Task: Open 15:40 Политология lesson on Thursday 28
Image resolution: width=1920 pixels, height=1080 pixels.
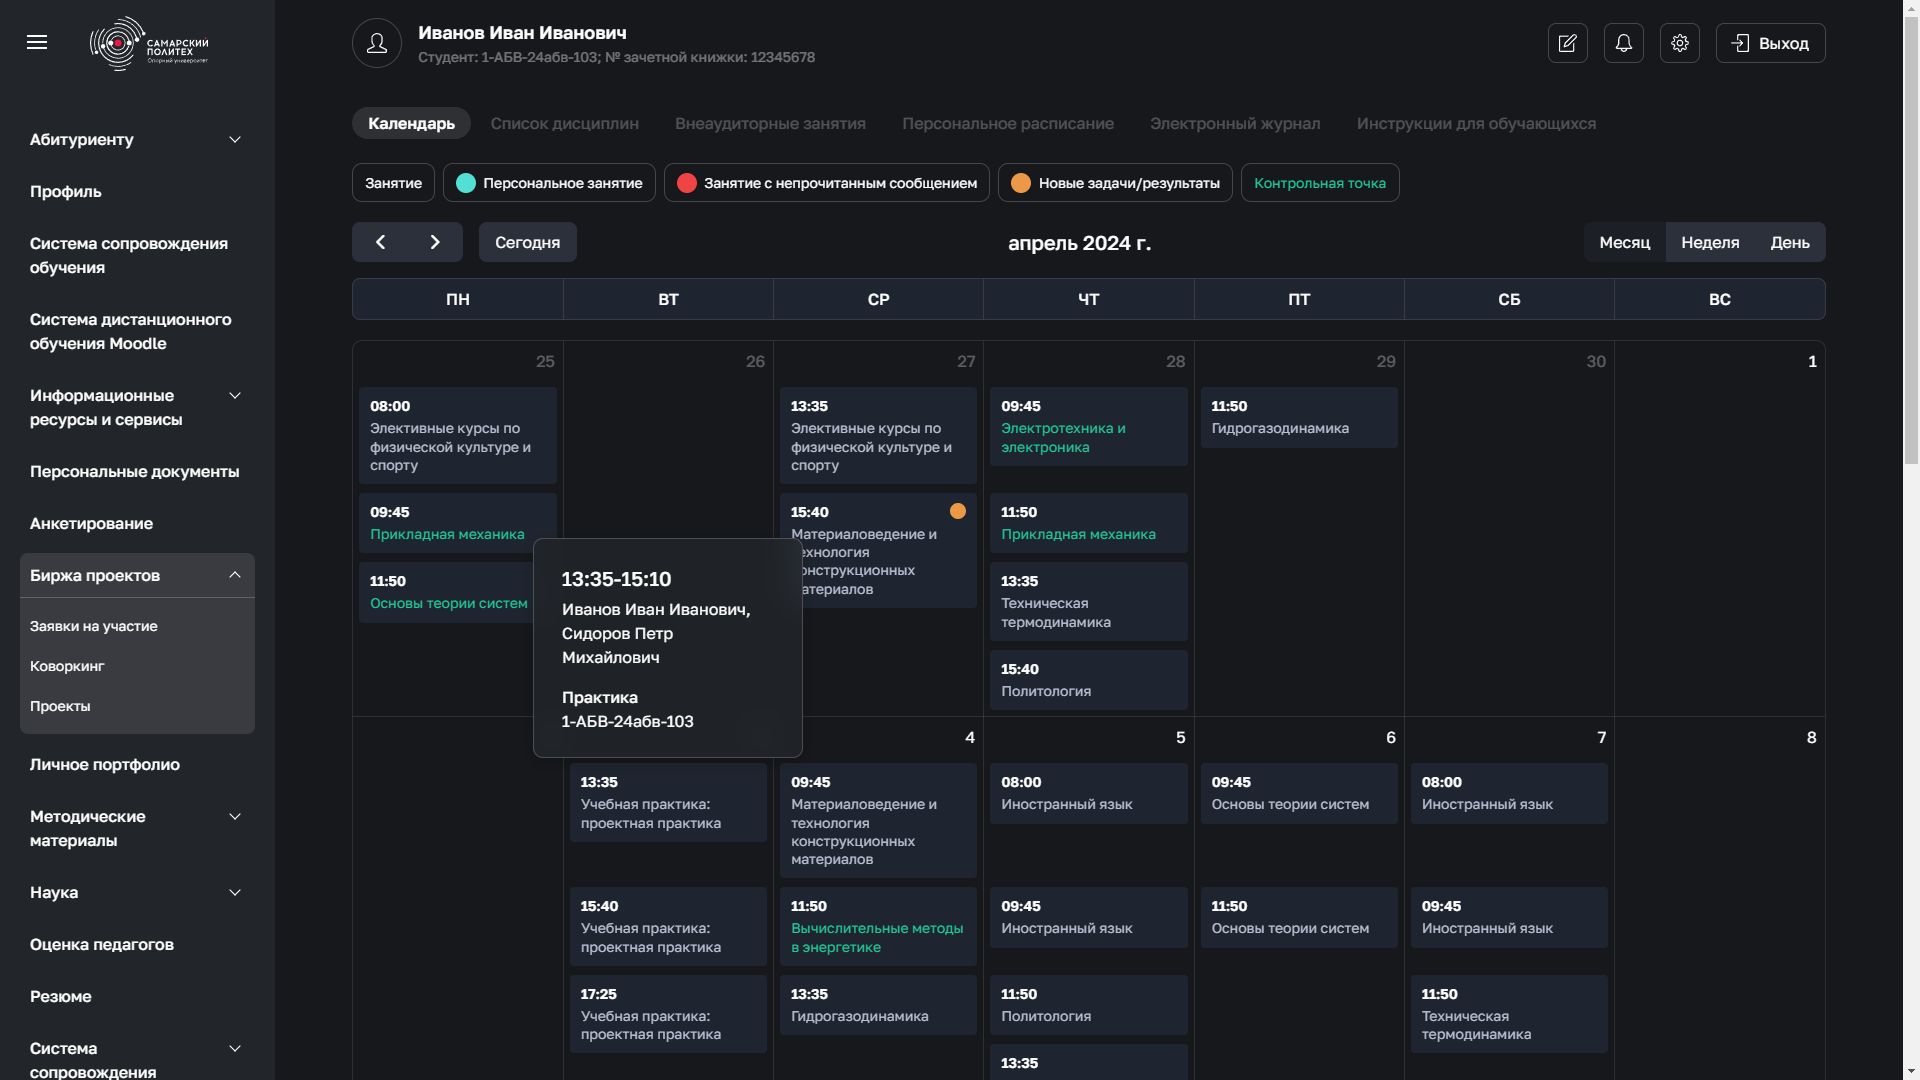Action: 1089,680
